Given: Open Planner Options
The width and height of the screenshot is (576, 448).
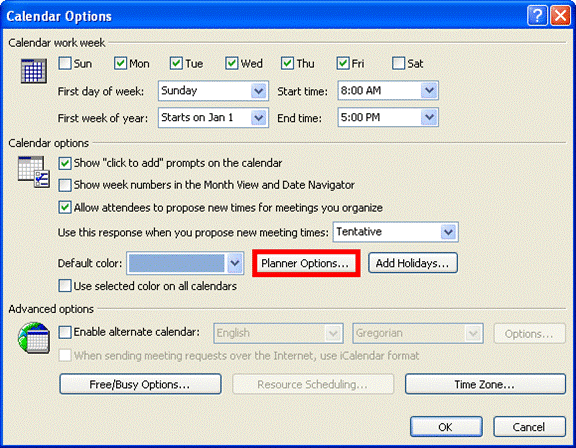Looking at the screenshot, I should click(x=306, y=263).
